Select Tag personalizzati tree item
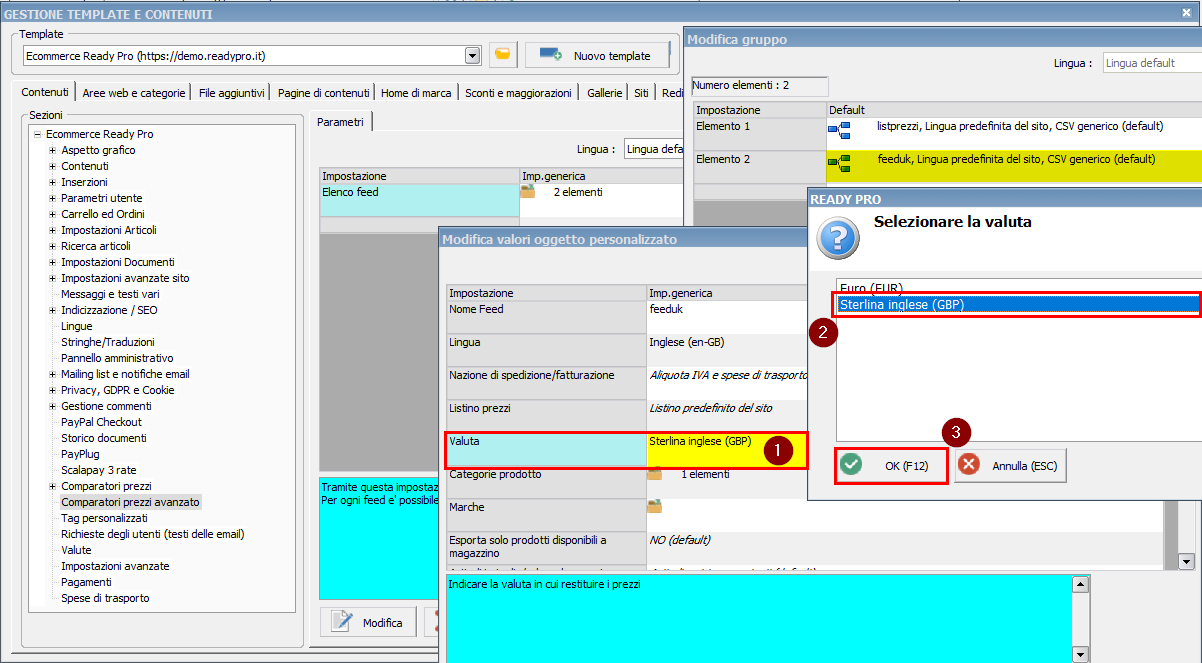 click(x=104, y=518)
